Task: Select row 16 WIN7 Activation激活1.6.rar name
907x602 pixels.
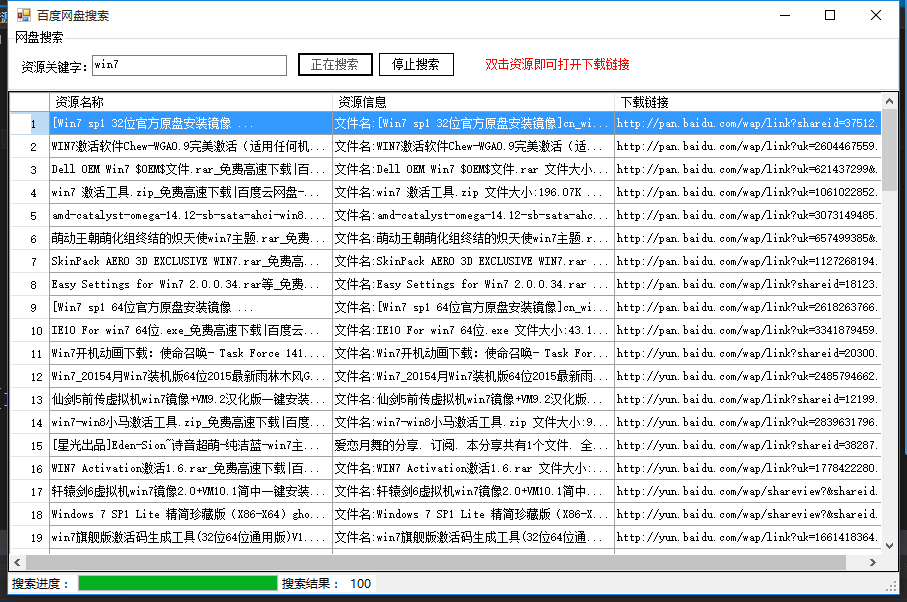Action: (x=191, y=468)
